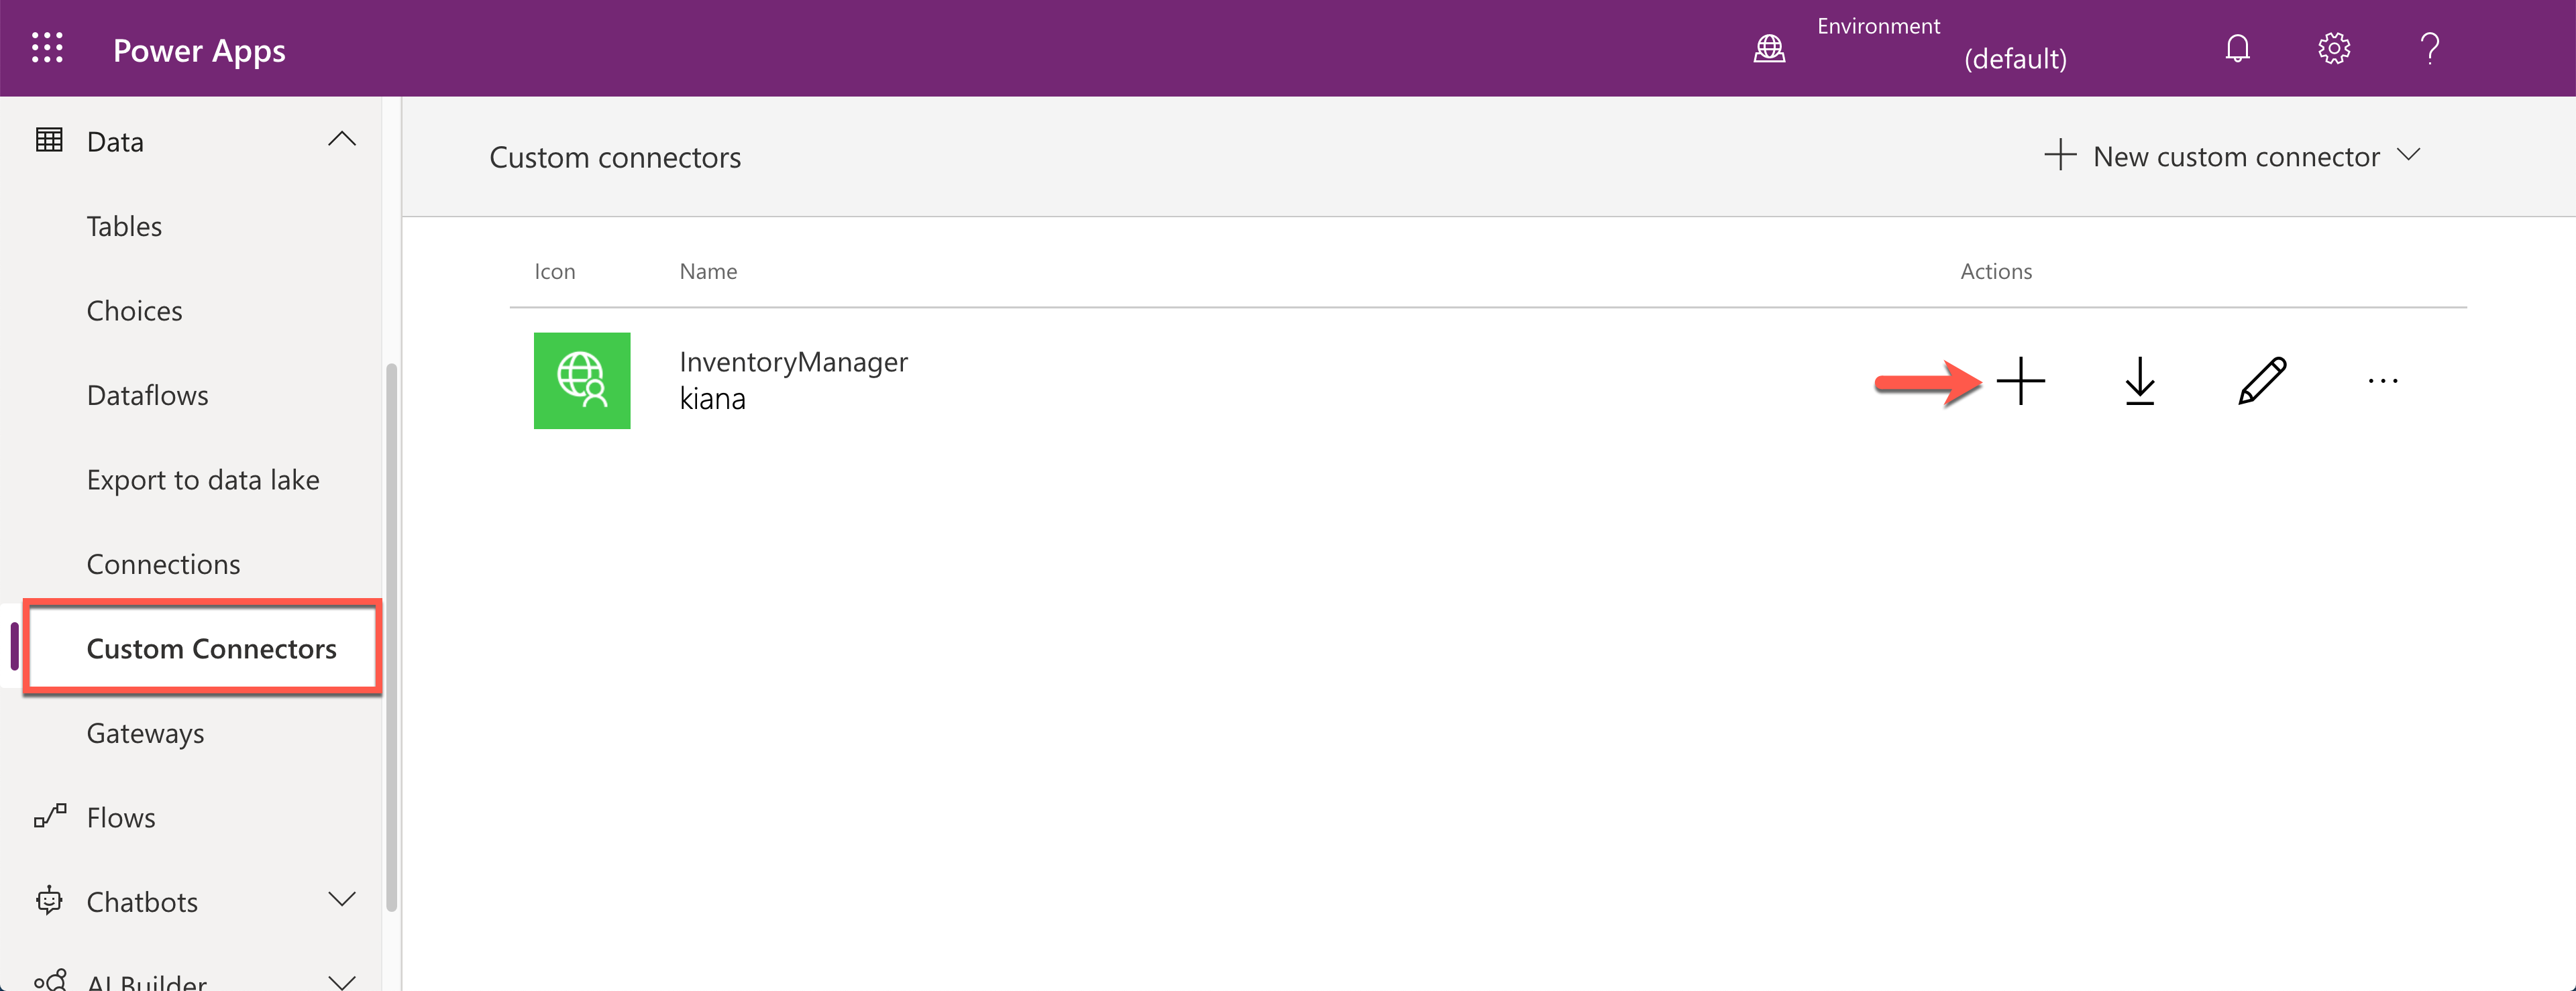The image size is (2576, 991).
Task: Open the notifications bell
Action: (x=2237, y=48)
